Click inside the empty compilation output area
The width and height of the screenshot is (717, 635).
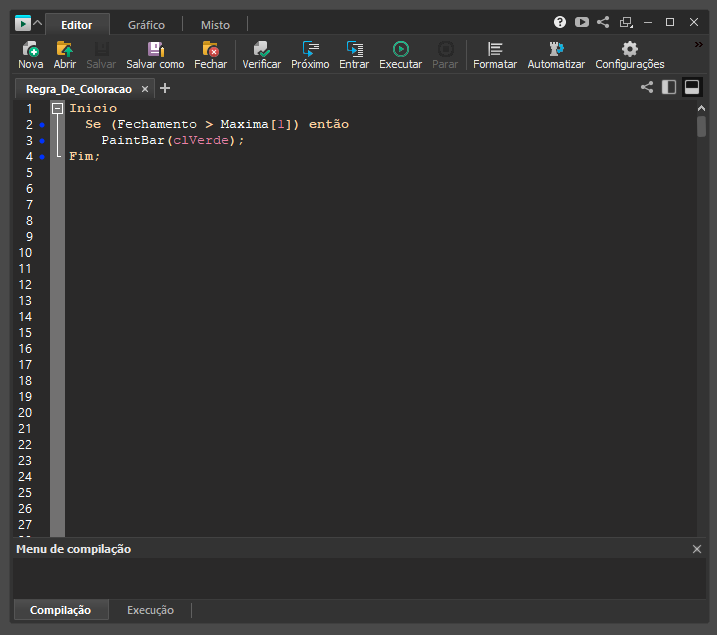(x=359, y=578)
